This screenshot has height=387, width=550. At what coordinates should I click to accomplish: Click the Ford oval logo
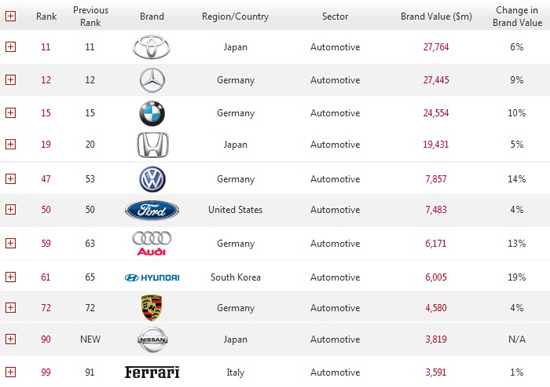pos(152,210)
